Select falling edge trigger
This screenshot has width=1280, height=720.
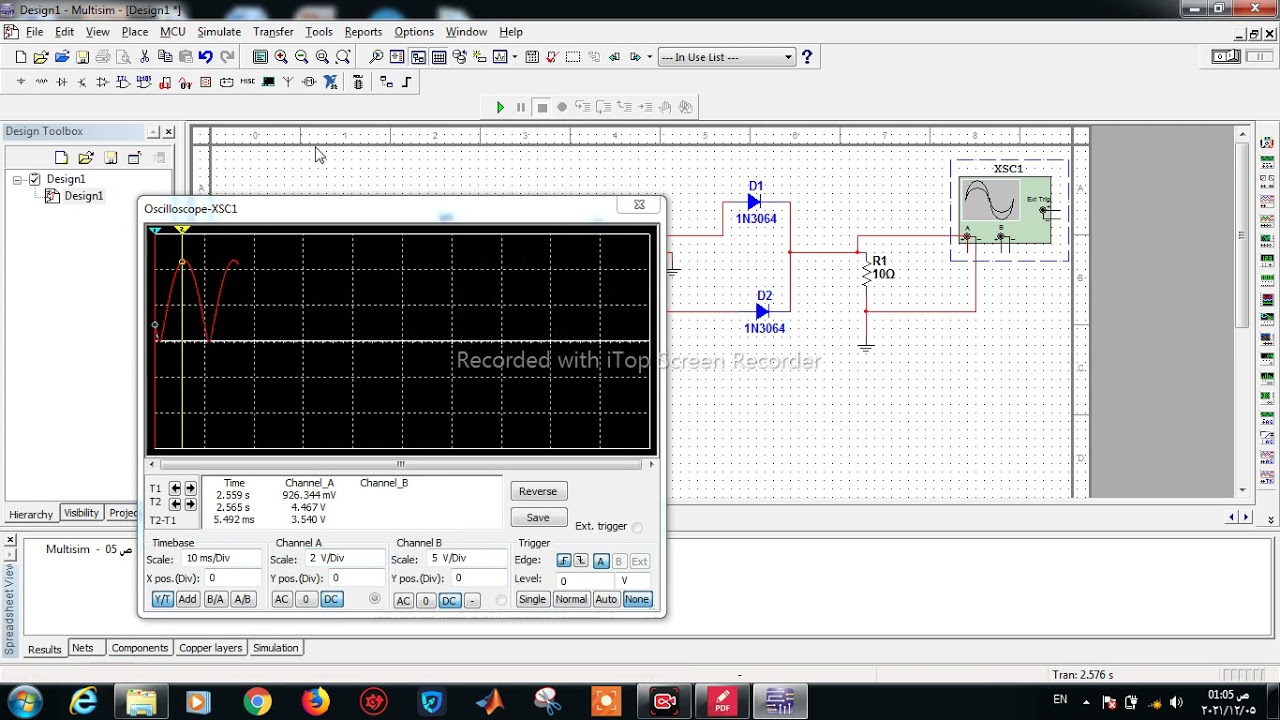[580, 561]
